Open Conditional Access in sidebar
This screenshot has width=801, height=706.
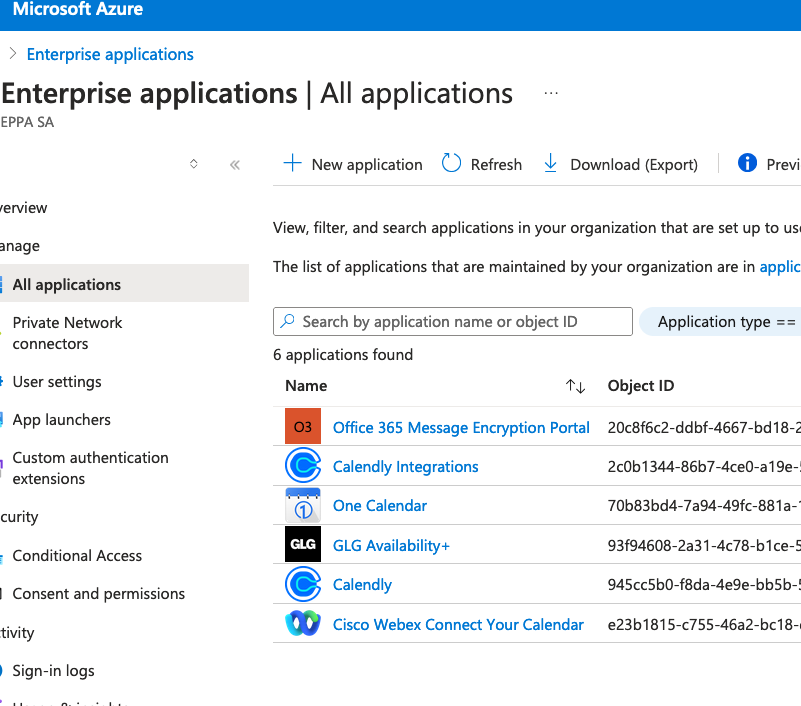click(77, 556)
